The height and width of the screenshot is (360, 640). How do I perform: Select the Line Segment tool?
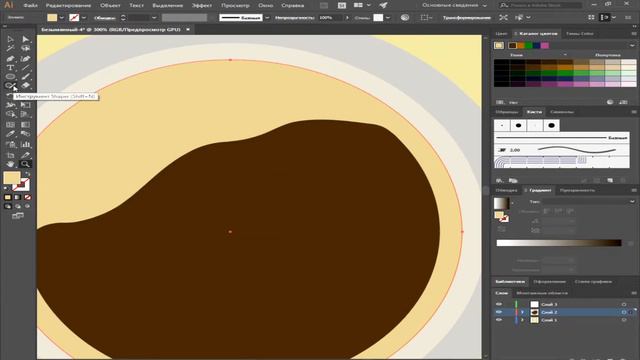25,68
